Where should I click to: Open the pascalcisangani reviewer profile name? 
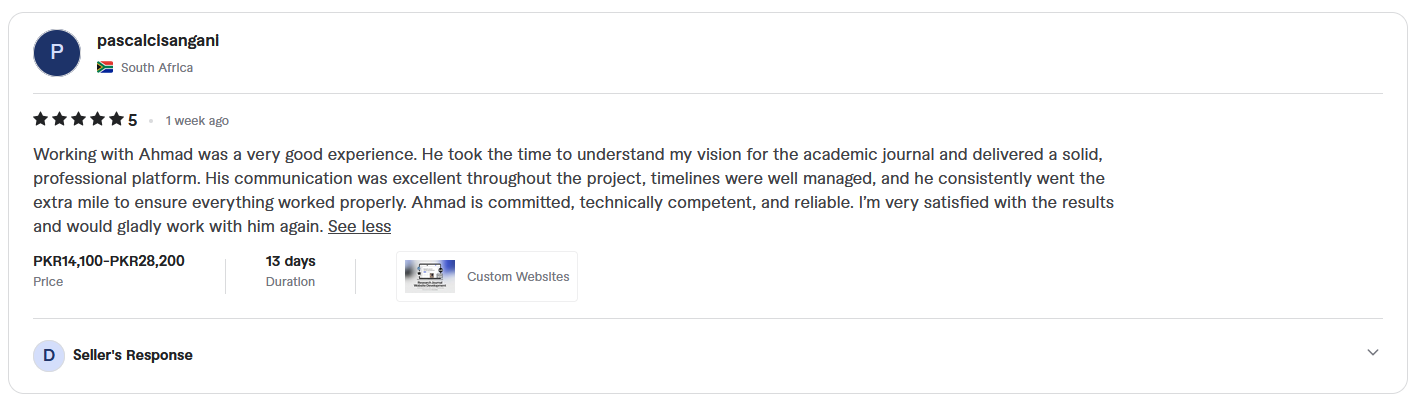pos(158,41)
